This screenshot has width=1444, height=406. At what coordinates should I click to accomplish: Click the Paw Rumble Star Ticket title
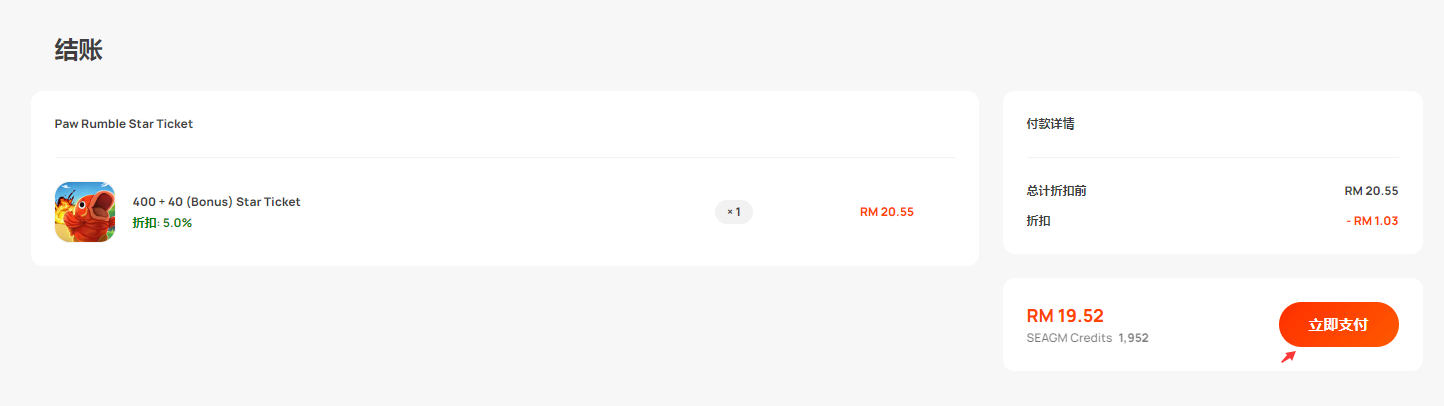(x=124, y=124)
